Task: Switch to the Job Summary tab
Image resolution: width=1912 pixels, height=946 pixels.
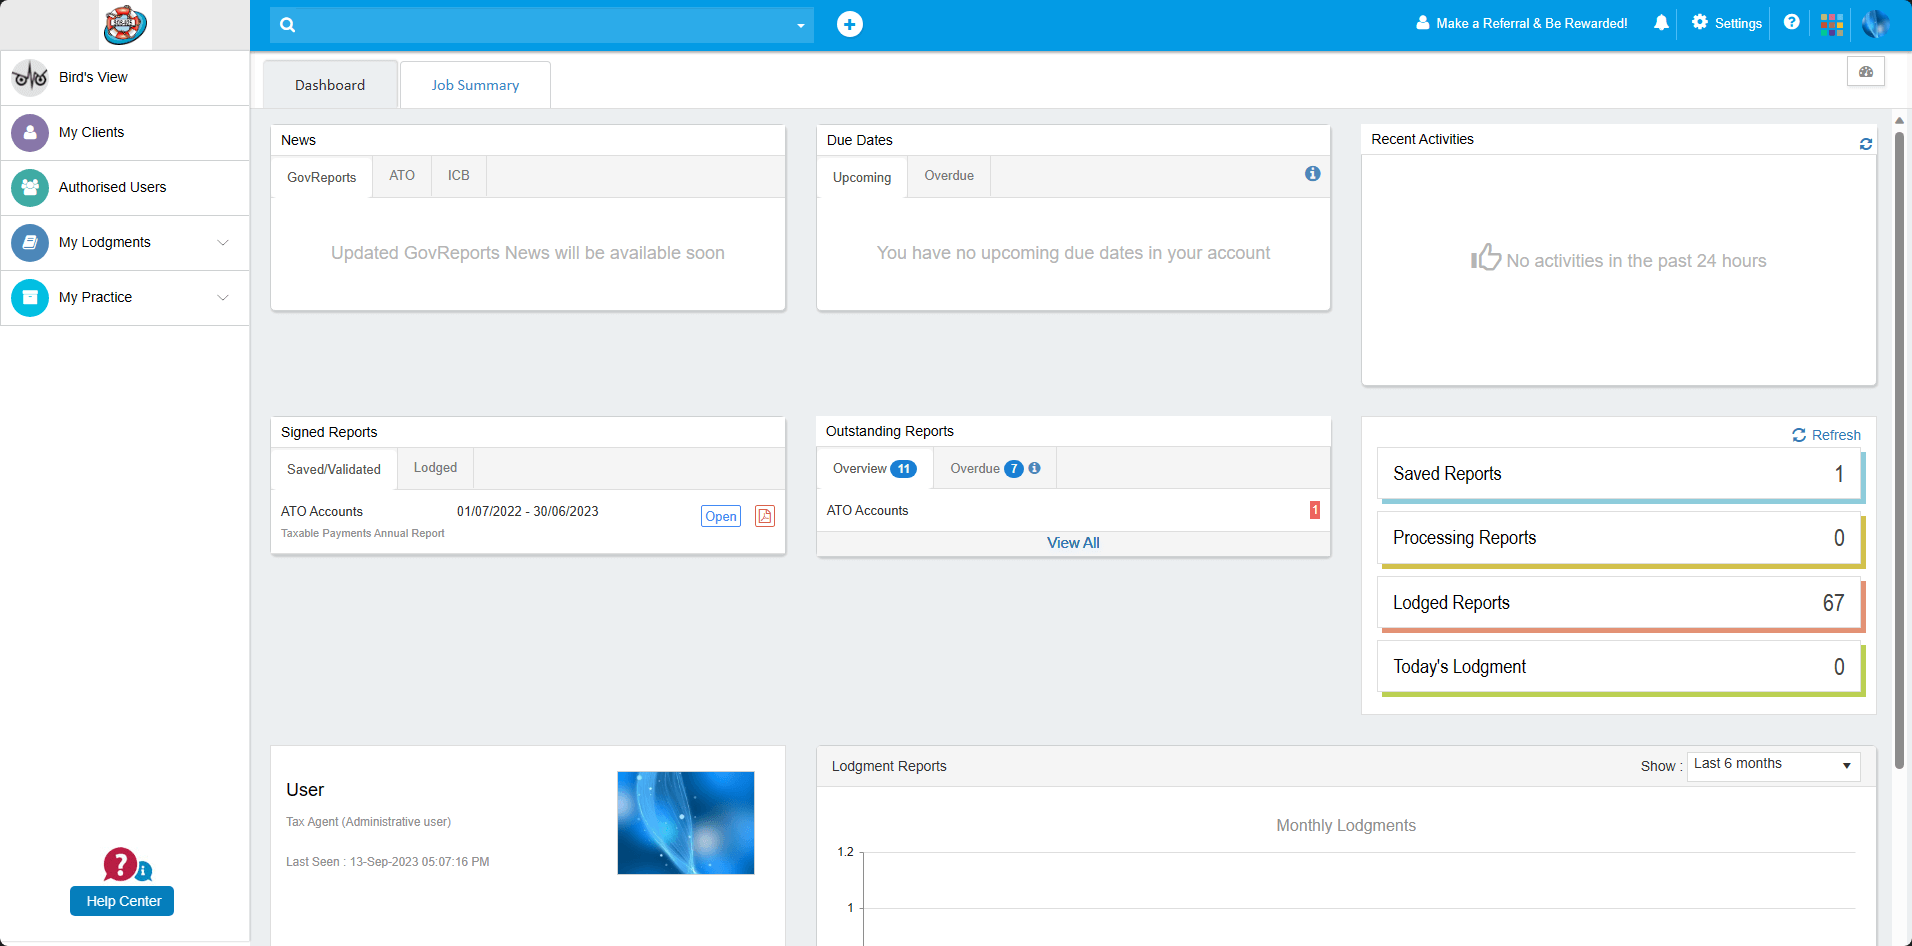Action: [x=475, y=85]
